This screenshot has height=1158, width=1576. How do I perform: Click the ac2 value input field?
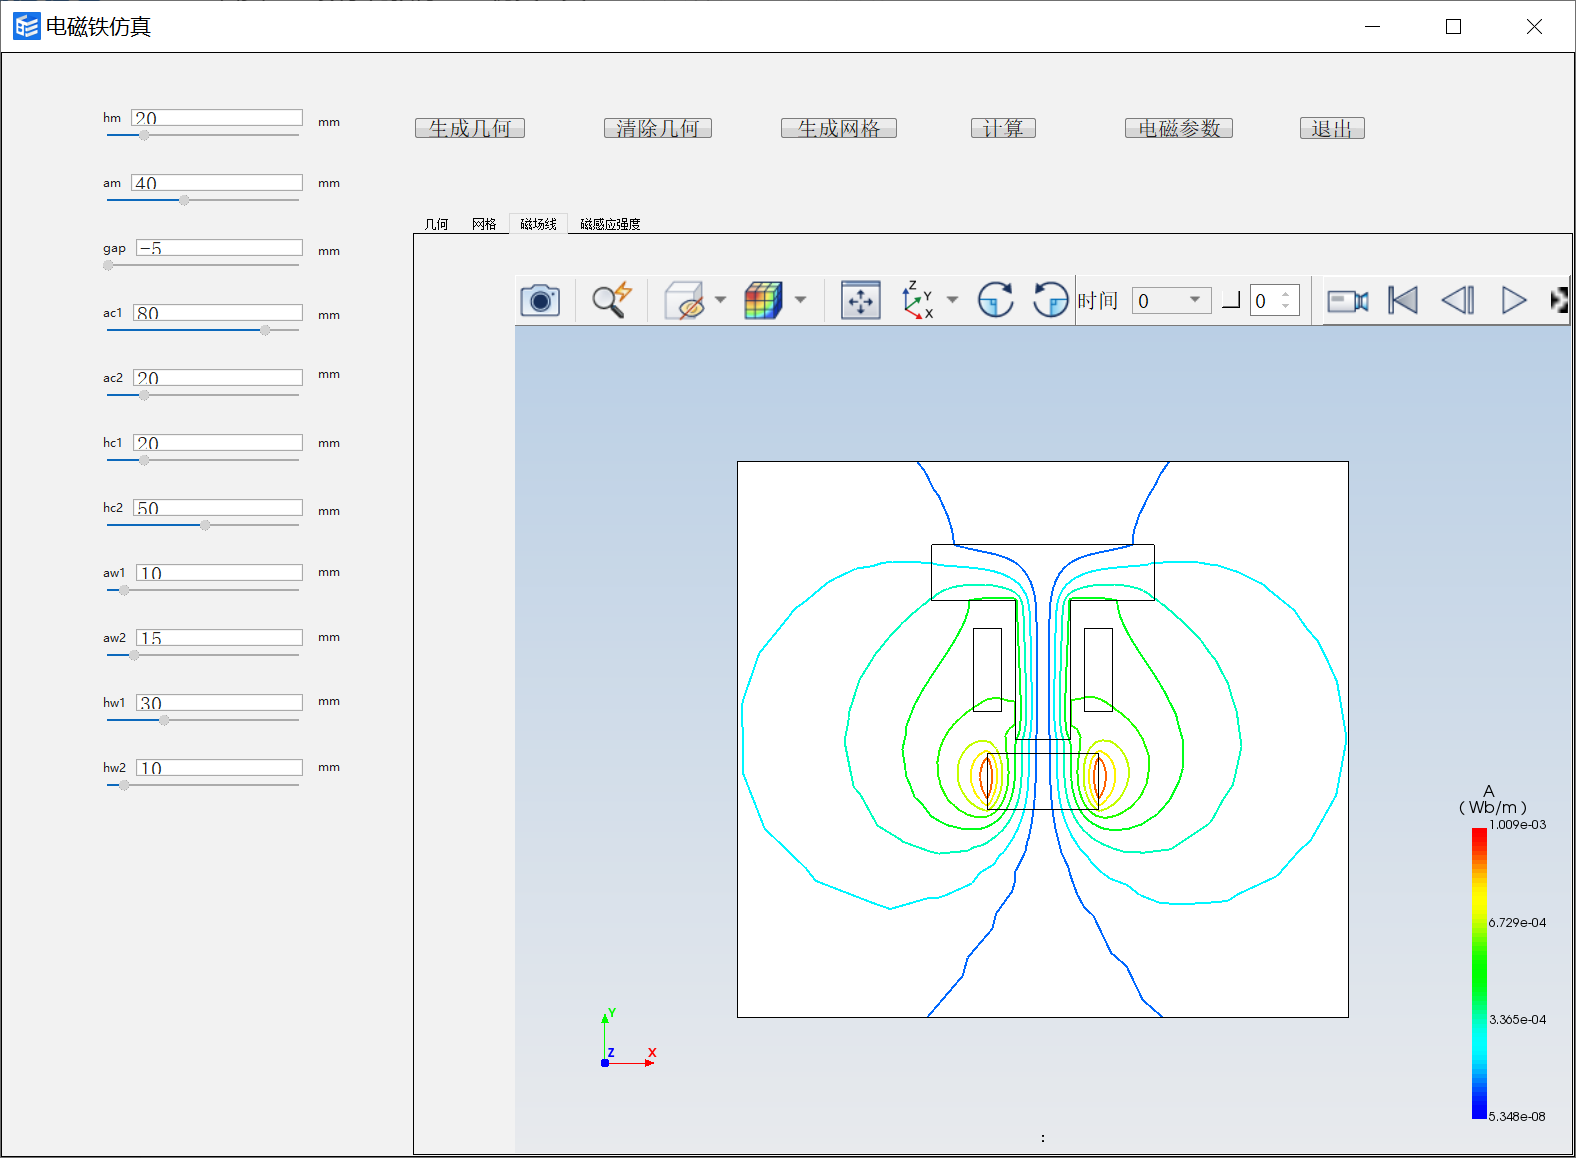point(218,378)
